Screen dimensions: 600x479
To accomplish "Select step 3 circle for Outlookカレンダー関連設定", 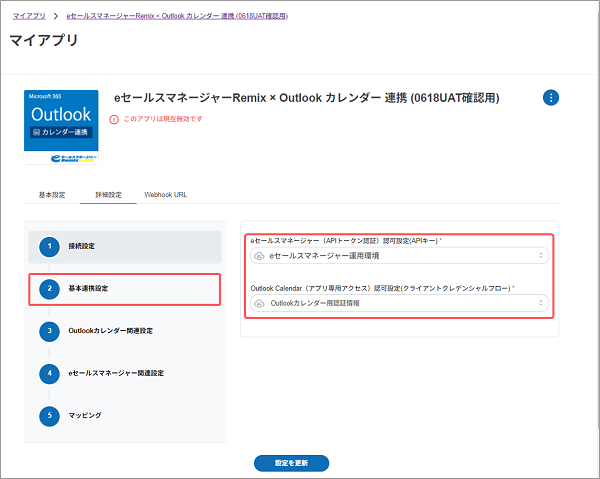I will tap(46, 330).
